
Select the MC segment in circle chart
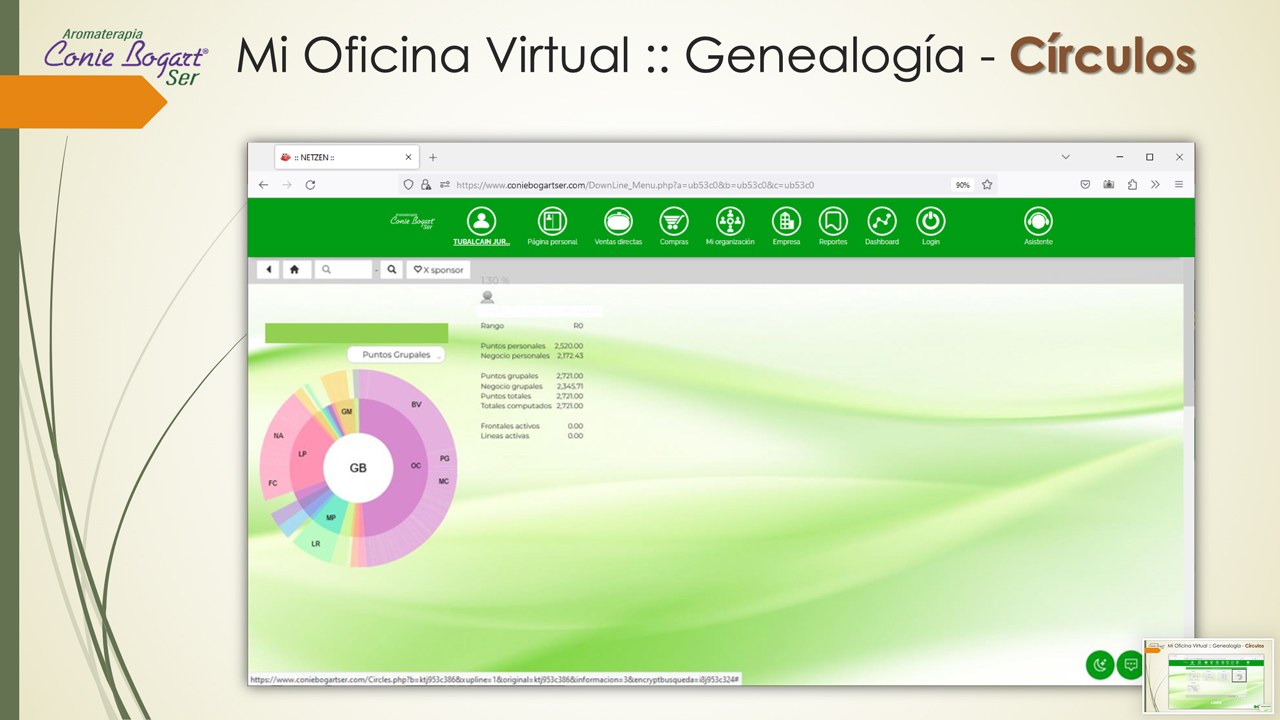pyautogui.click(x=443, y=482)
